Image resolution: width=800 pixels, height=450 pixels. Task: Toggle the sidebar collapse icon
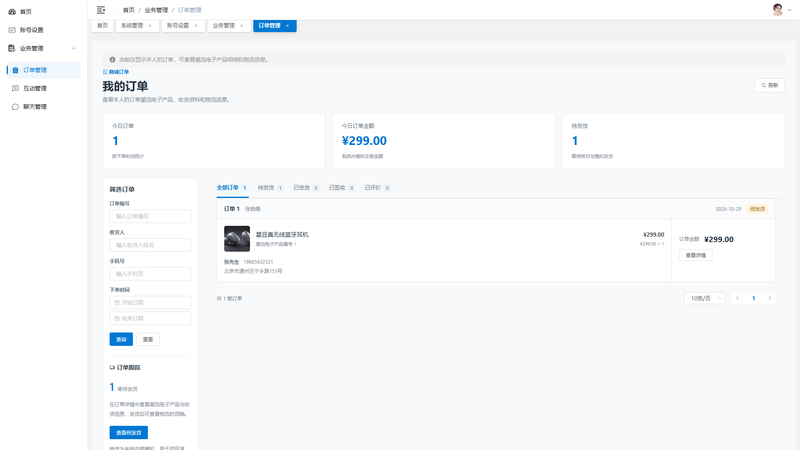pyautogui.click(x=101, y=10)
